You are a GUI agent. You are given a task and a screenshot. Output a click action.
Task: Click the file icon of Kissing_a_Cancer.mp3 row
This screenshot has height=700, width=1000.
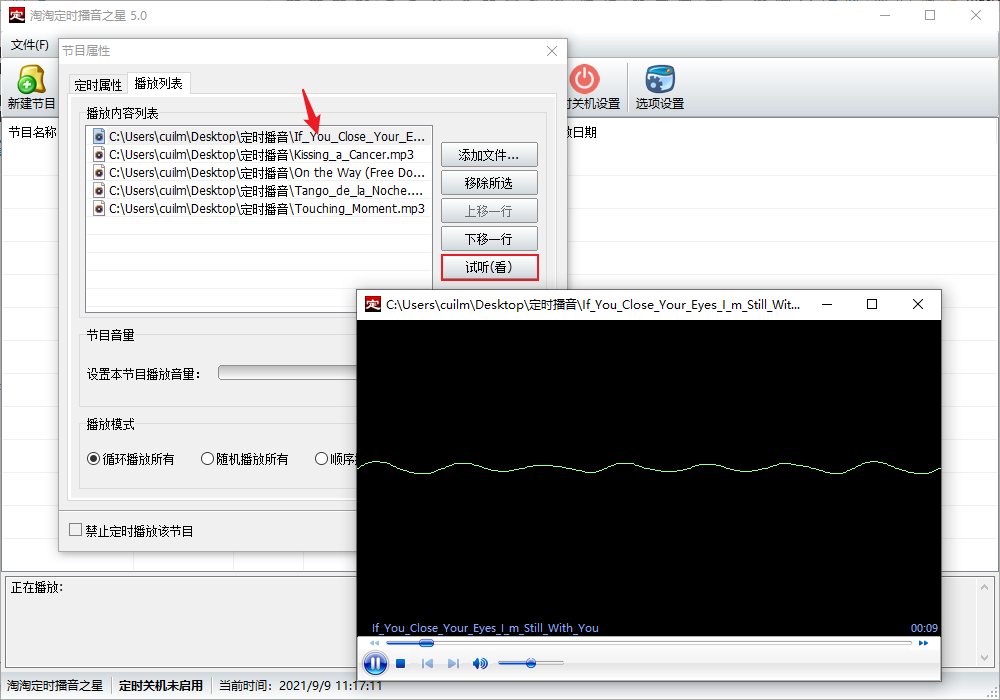99,154
